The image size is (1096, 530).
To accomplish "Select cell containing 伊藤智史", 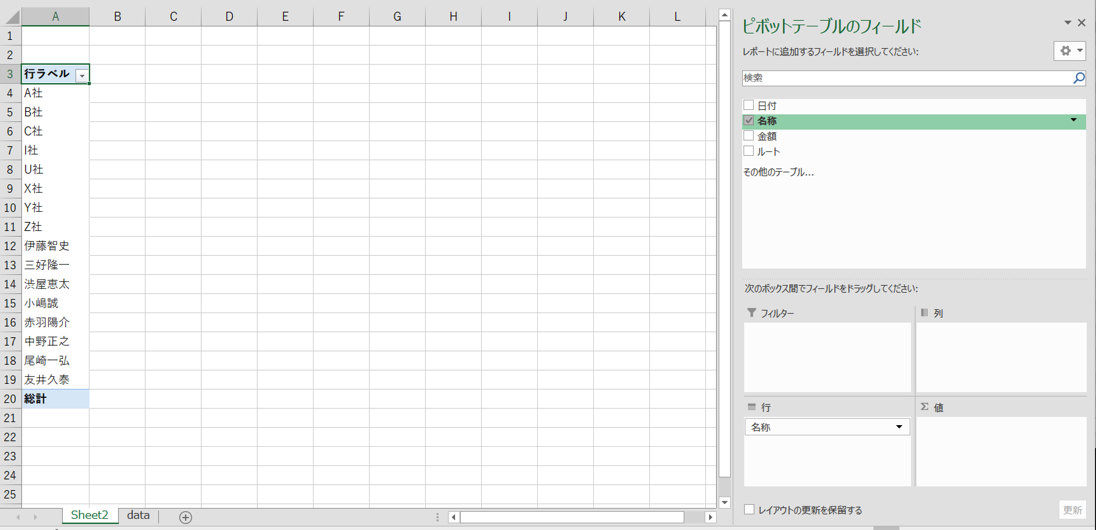I will 55,246.
